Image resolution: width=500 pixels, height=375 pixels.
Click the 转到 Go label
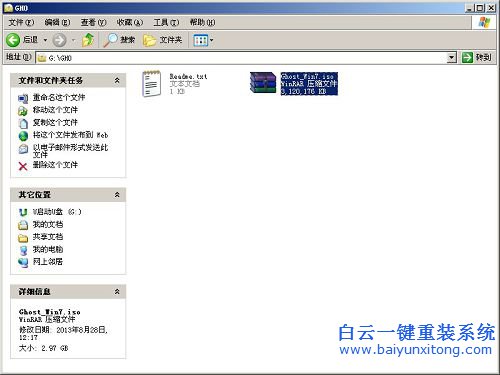[x=483, y=57]
